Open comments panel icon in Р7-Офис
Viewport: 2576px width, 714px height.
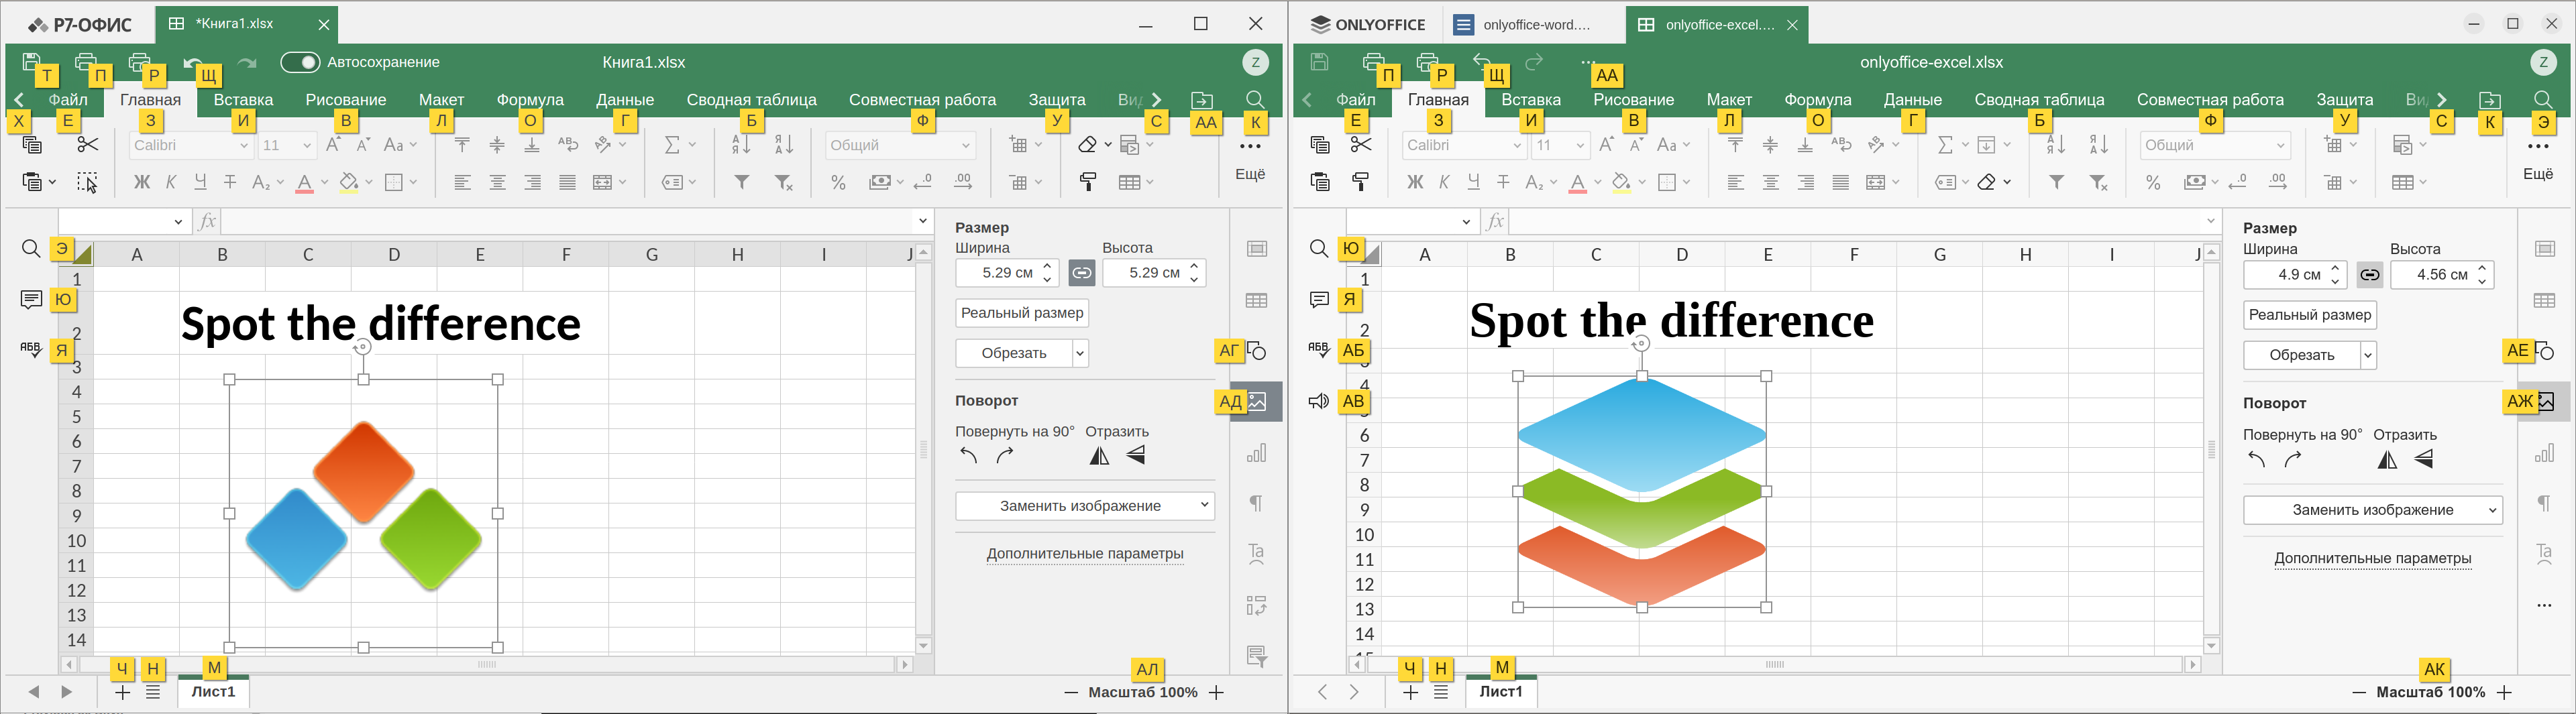click(x=31, y=299)
